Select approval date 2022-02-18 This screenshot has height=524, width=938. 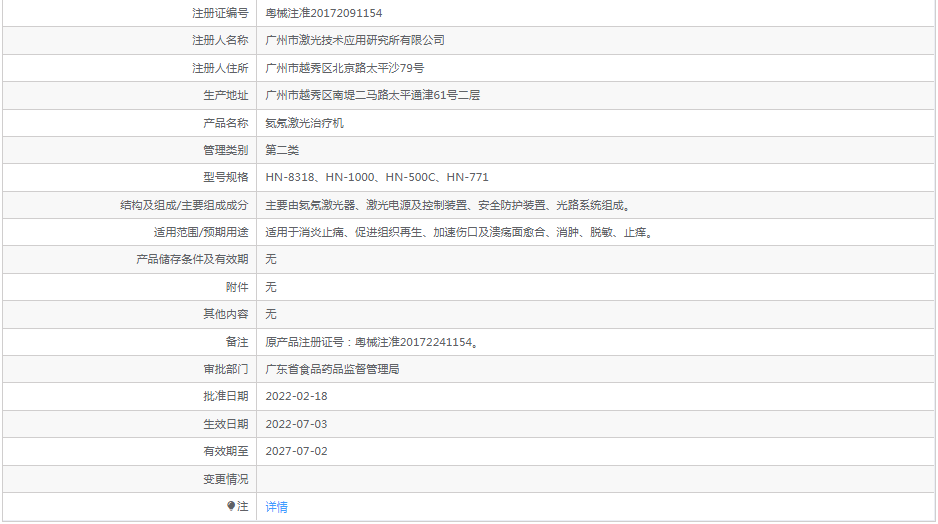click(296, 396)
